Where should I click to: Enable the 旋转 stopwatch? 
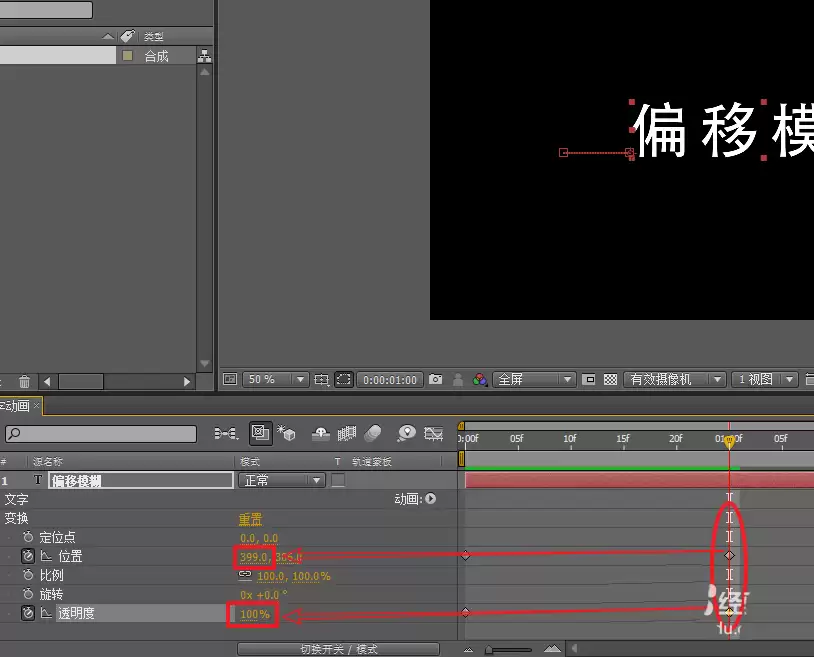(x=28, y=594)
